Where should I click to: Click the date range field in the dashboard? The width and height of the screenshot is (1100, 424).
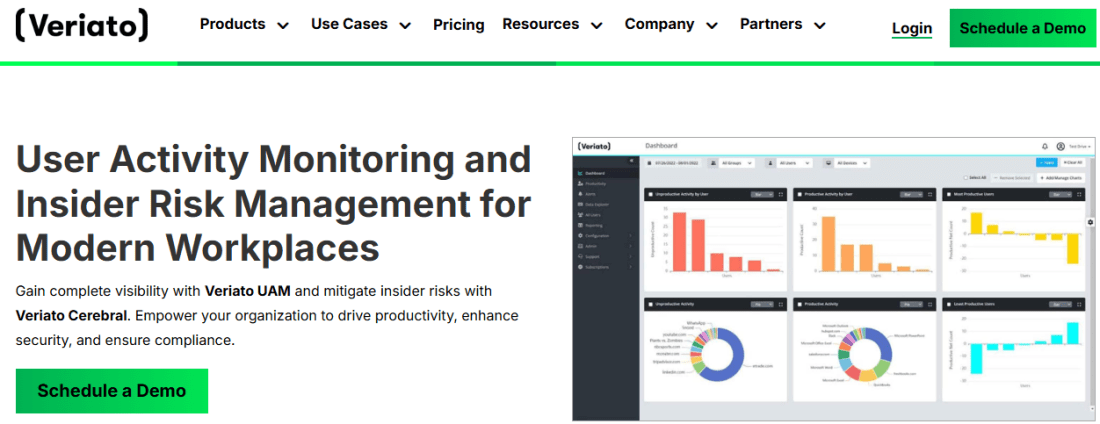tap(673, 163)
